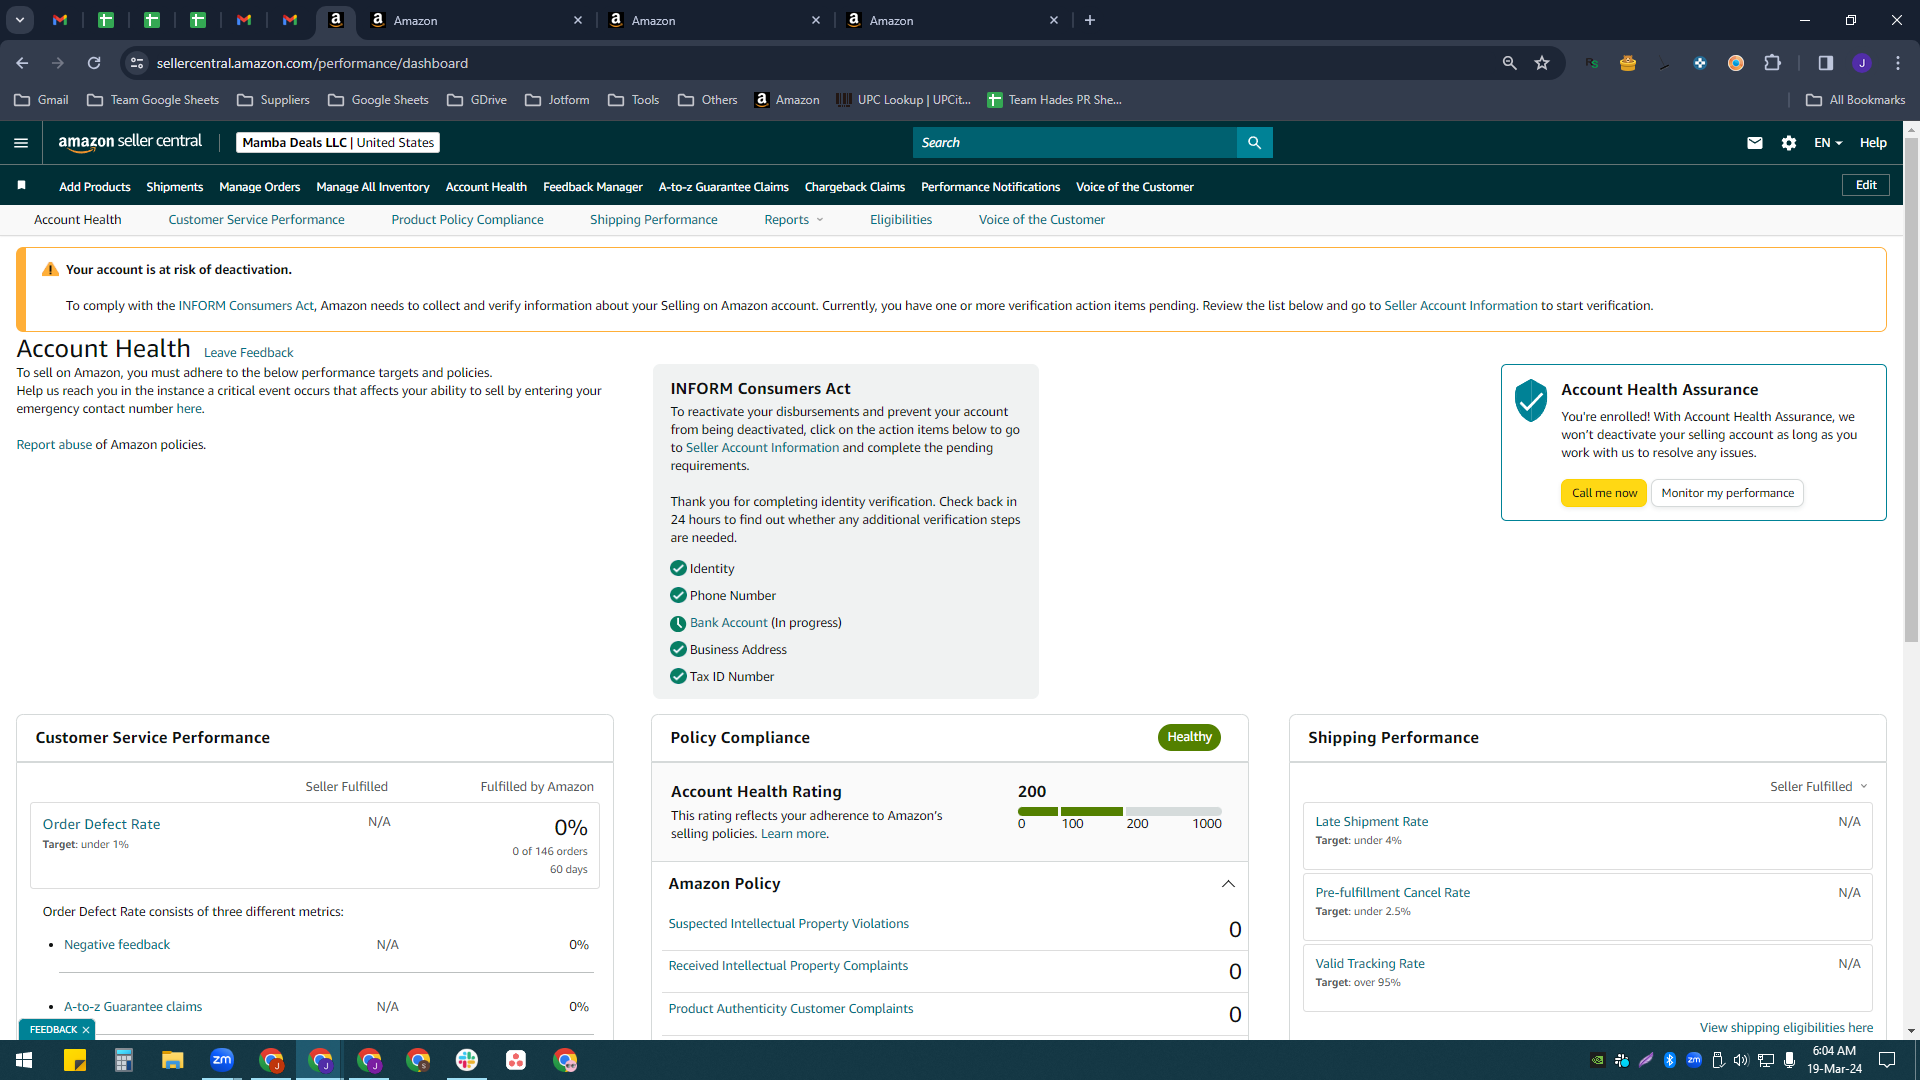
Task: Click the Account Health Rating progress bar
Action: point(1119,811)
